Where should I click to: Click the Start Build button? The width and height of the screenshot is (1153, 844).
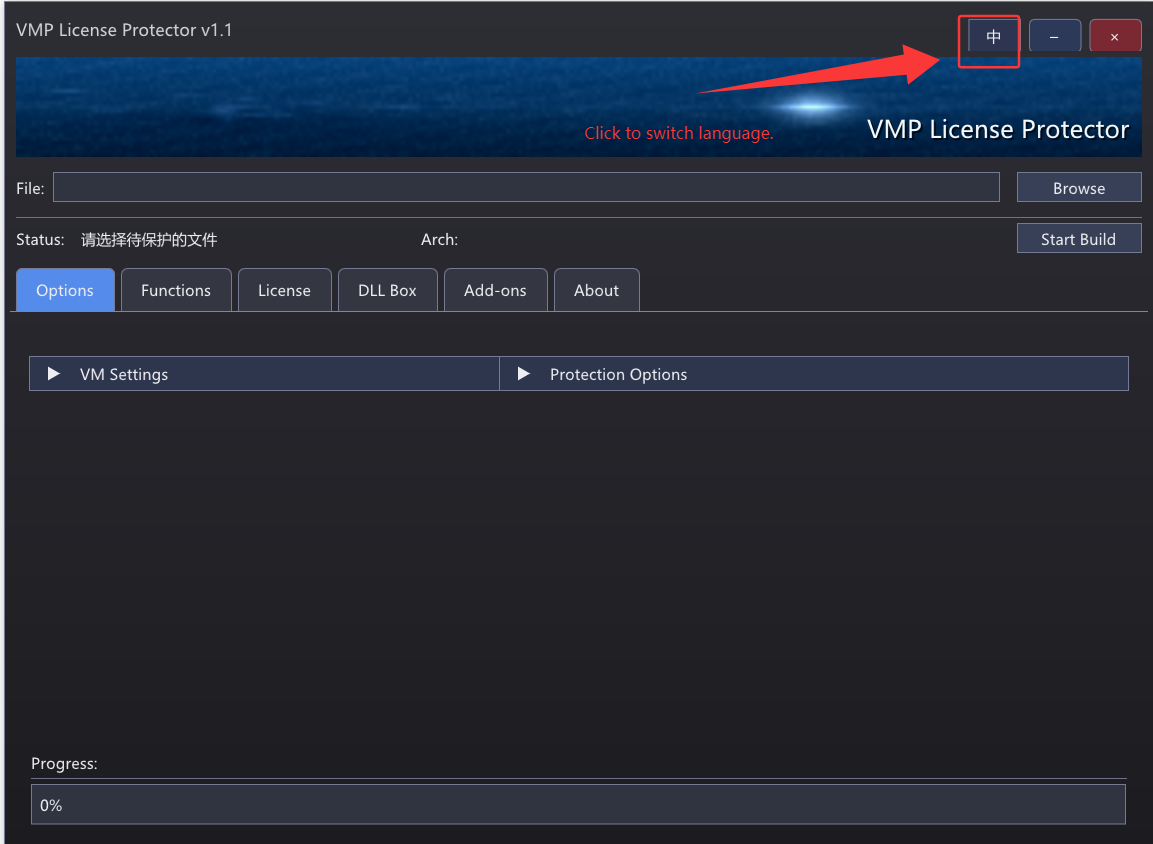[x=1078, y=239]
